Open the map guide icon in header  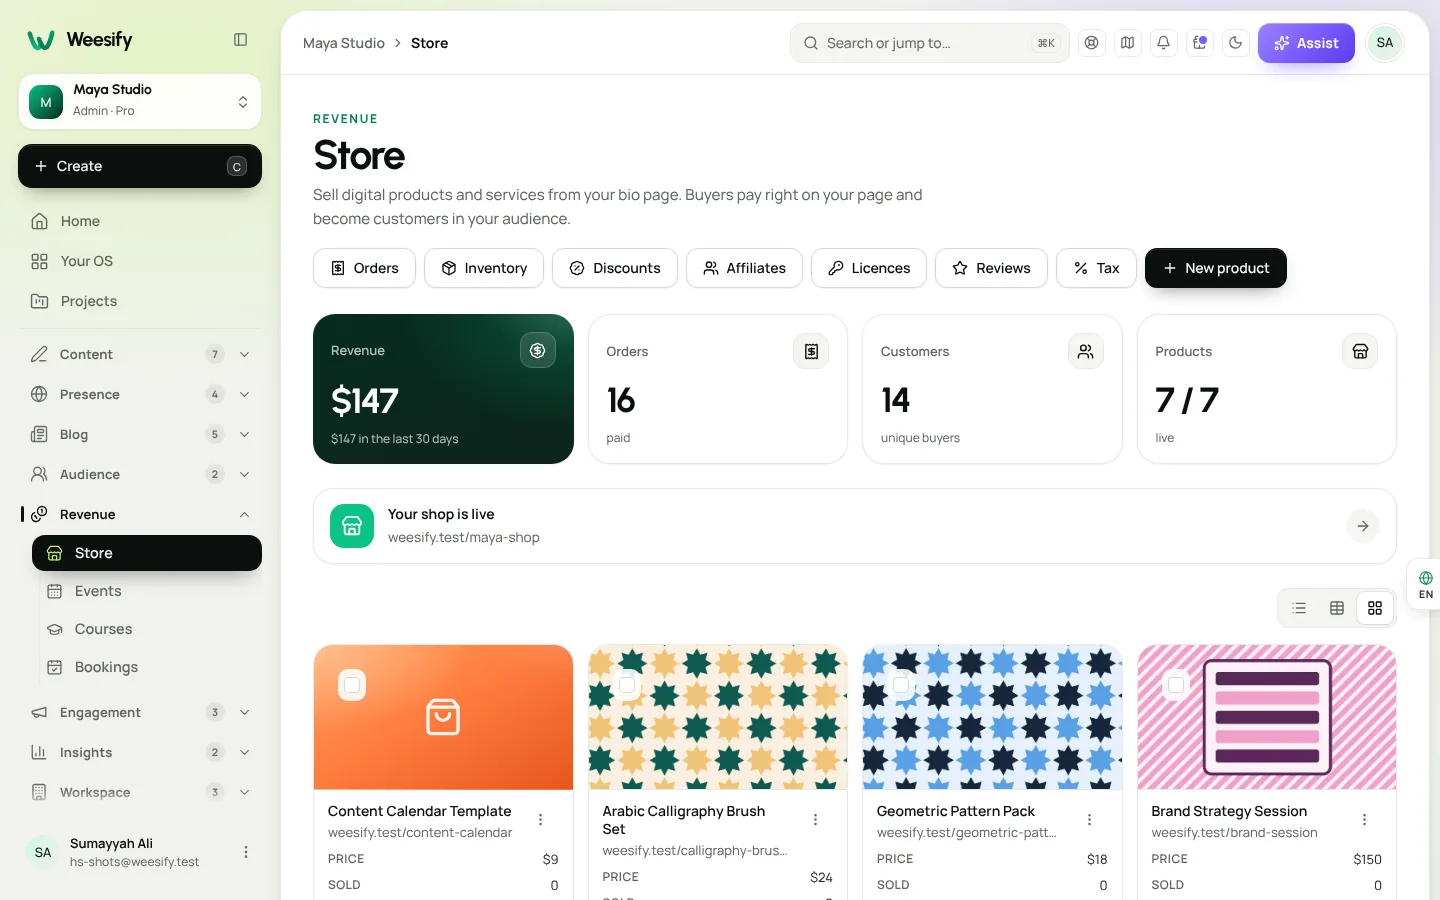(x=1127, y=43)
